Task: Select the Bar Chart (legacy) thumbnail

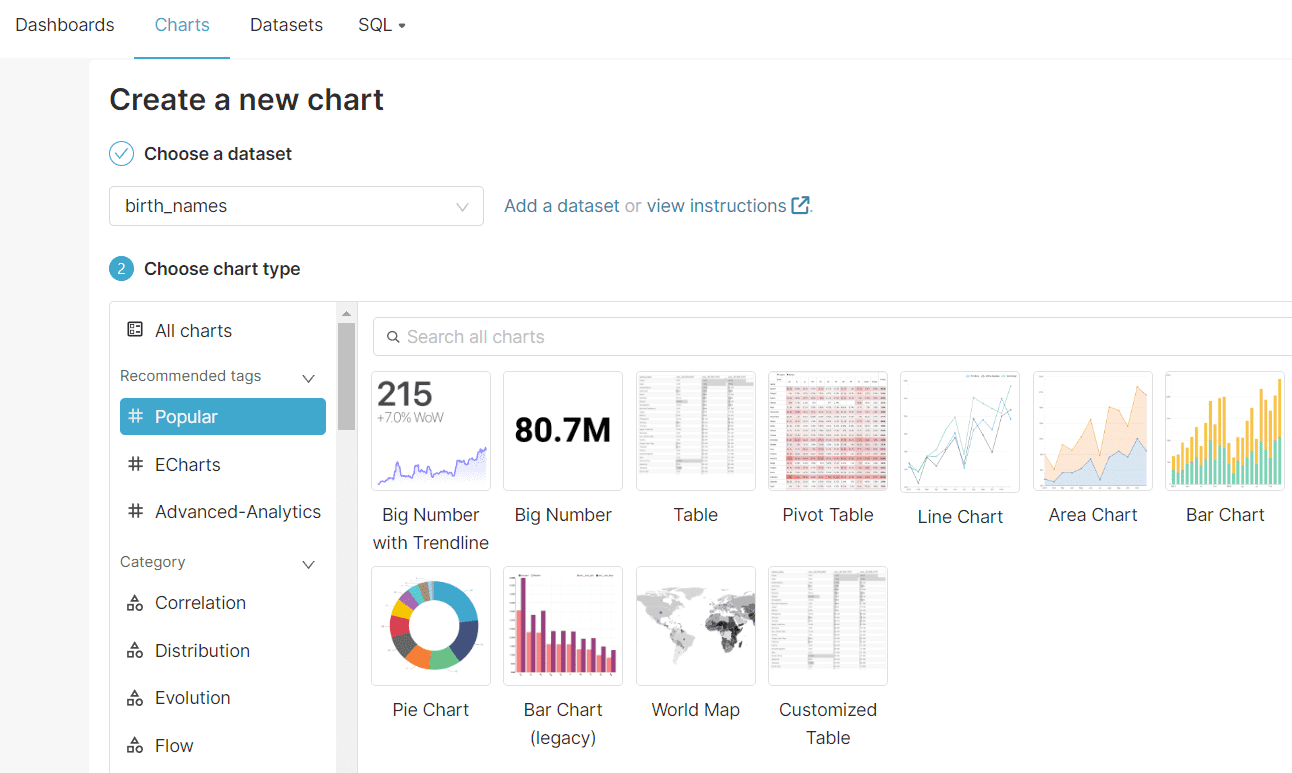Action: pyautogui.click(x=563, y=626)
